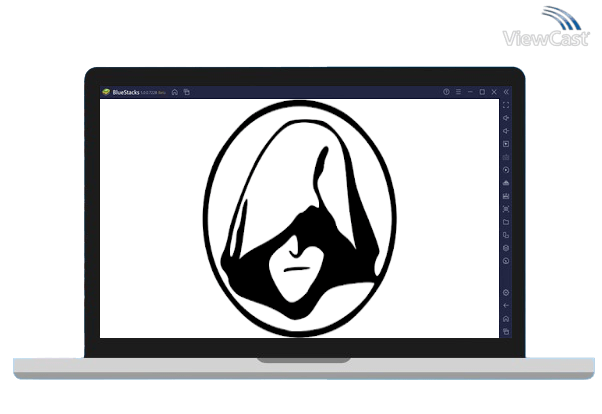
Task: Click the hooded figure logo image
Action: [x=299, y=219]
